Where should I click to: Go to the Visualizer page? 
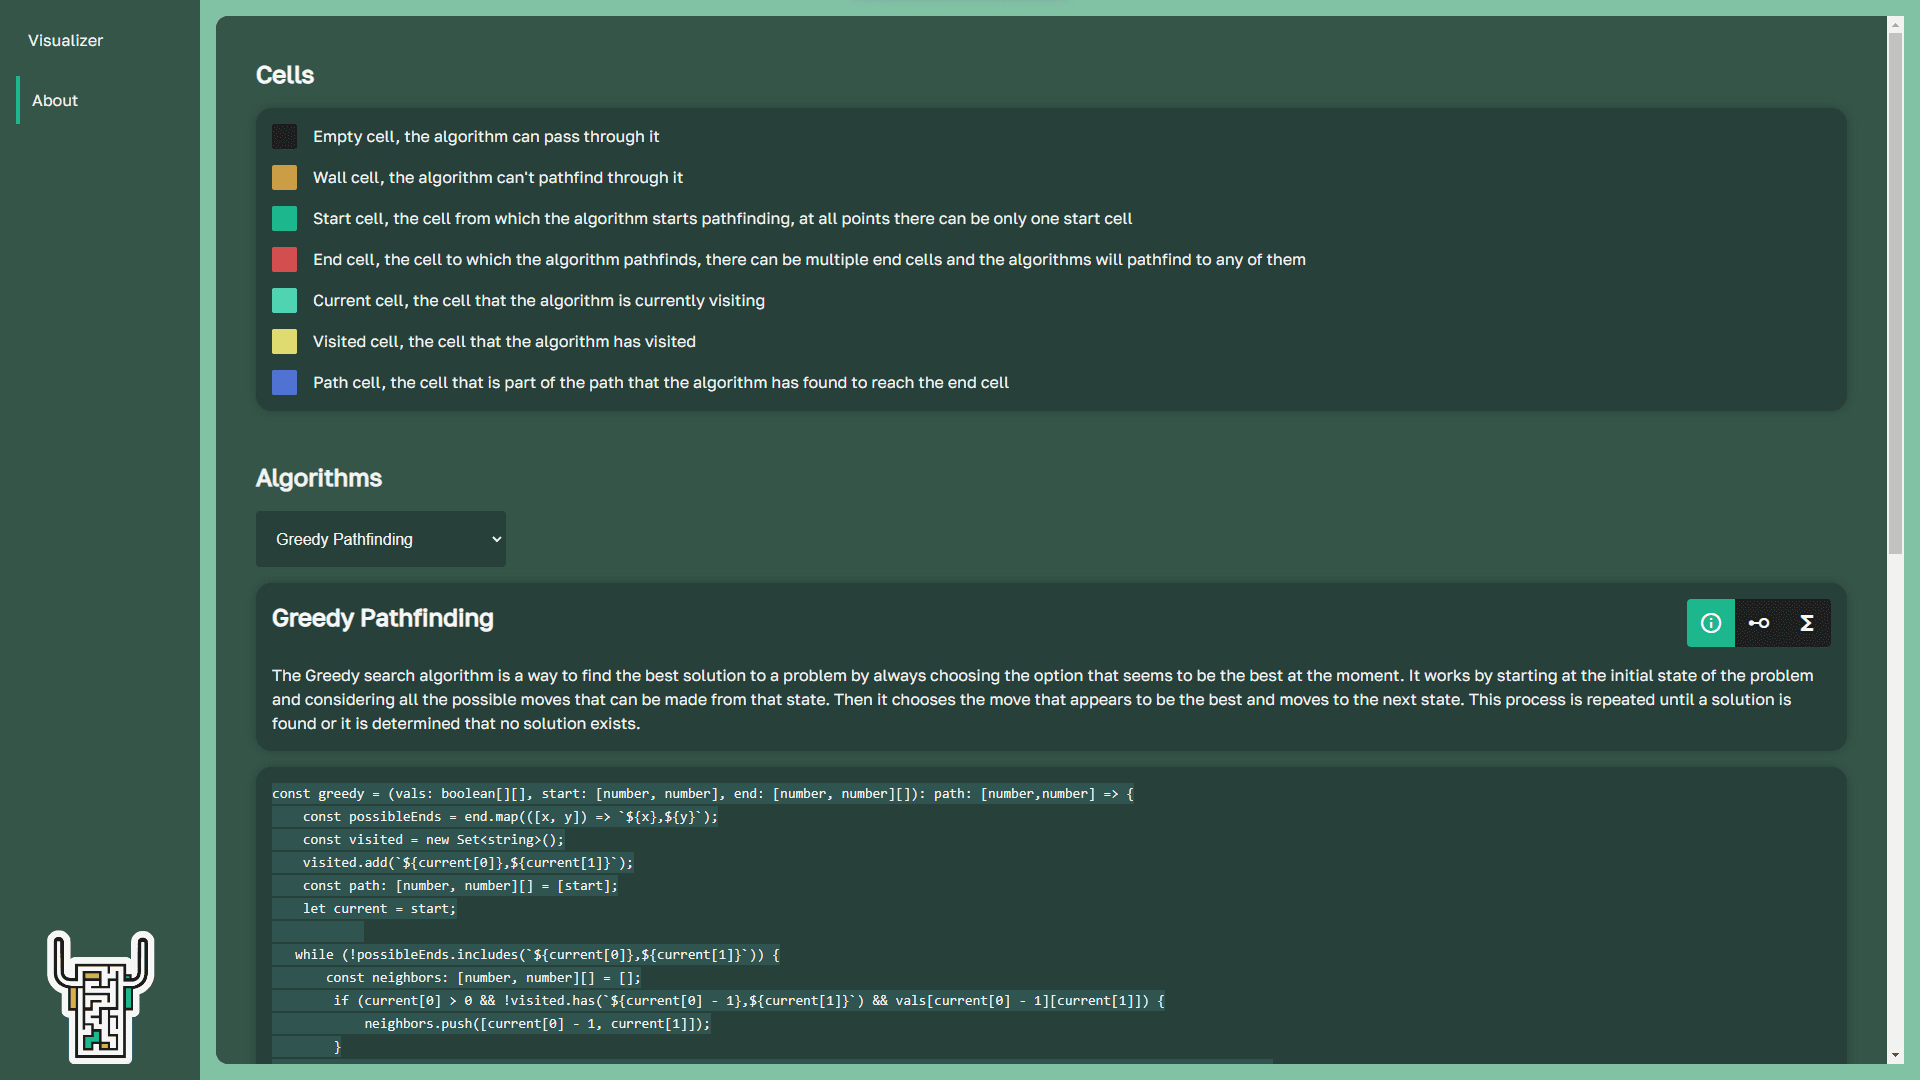coord(65,40)
